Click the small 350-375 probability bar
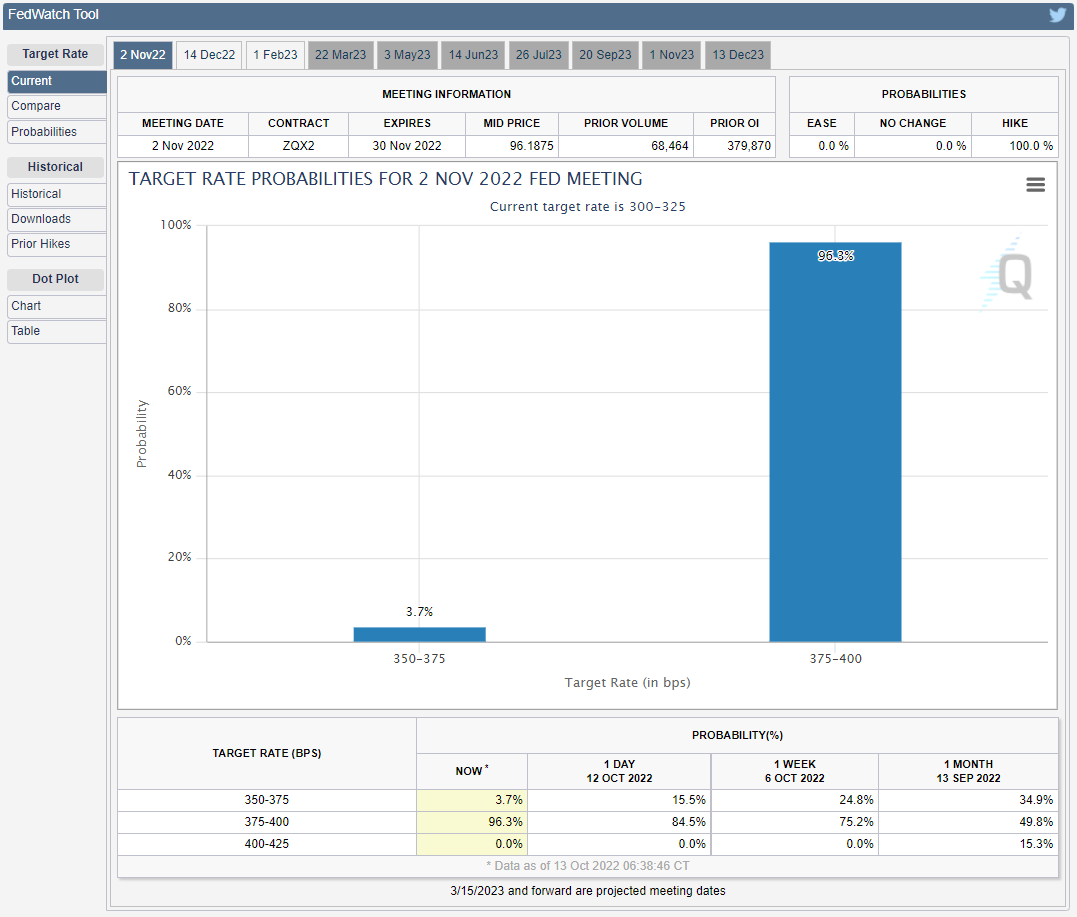Image resolution: width=1077 pixels, height=917 pixels. (x=419, y=634)
